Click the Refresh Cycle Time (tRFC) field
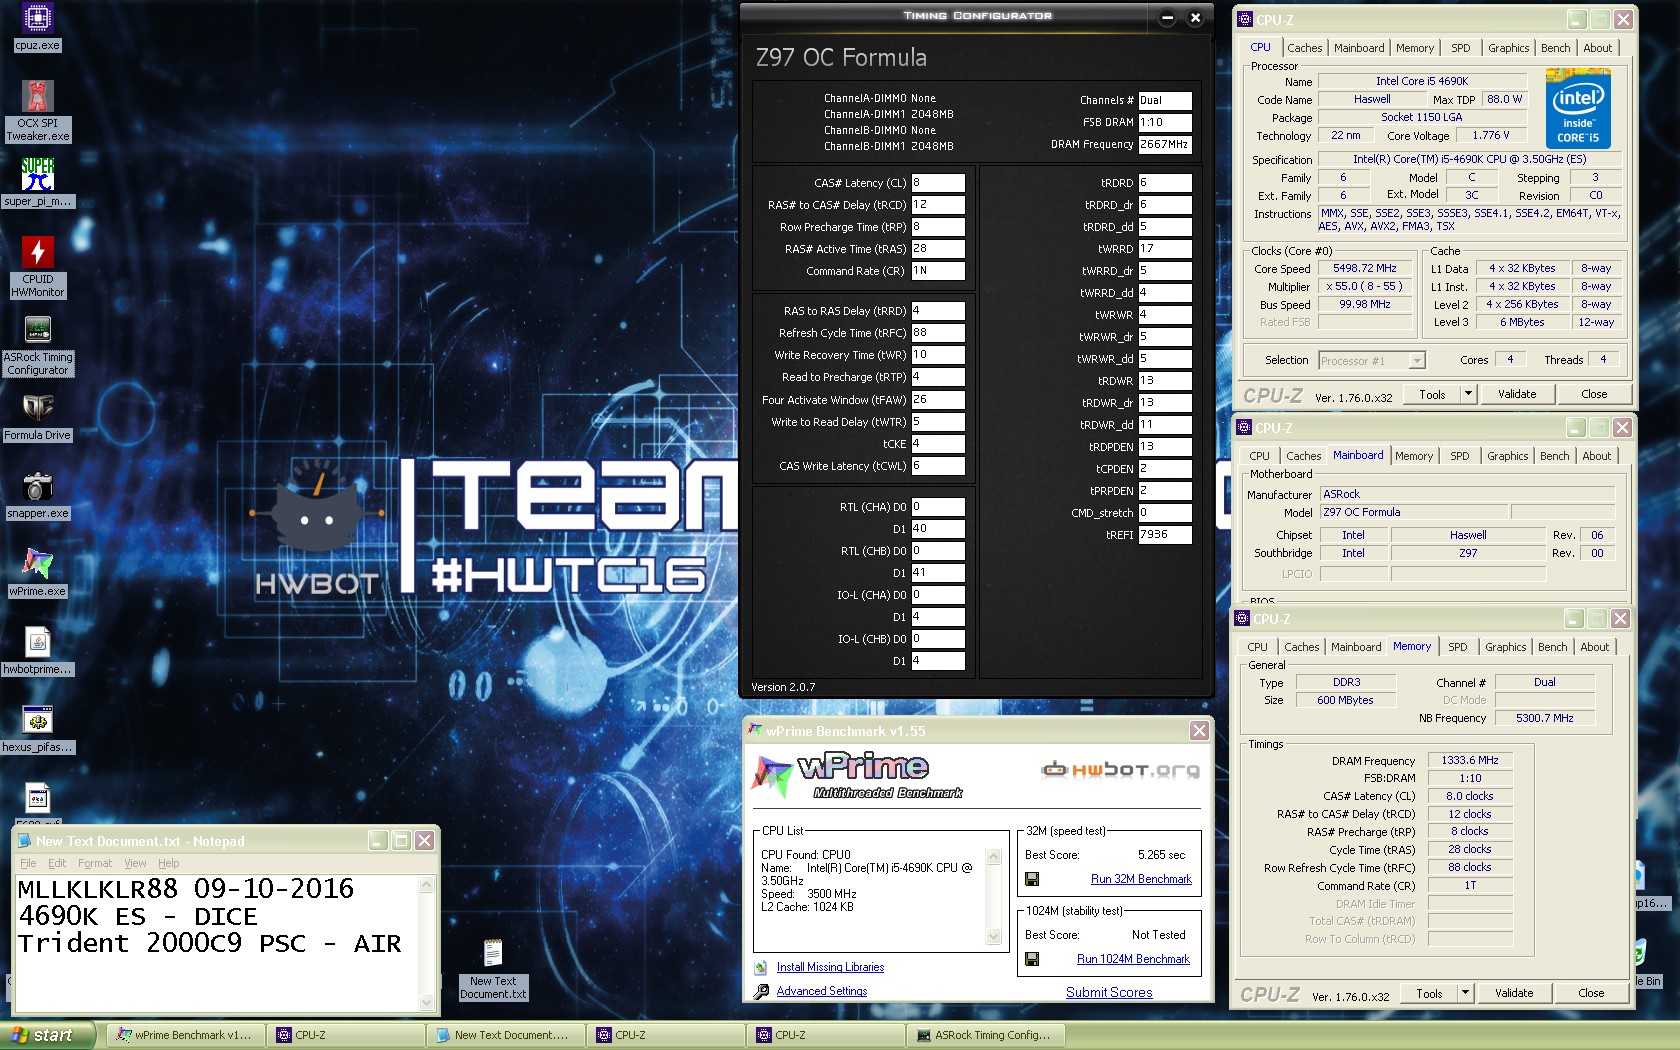Image resolution: width=1680 pixels, height=1050 pixels. 937,333
